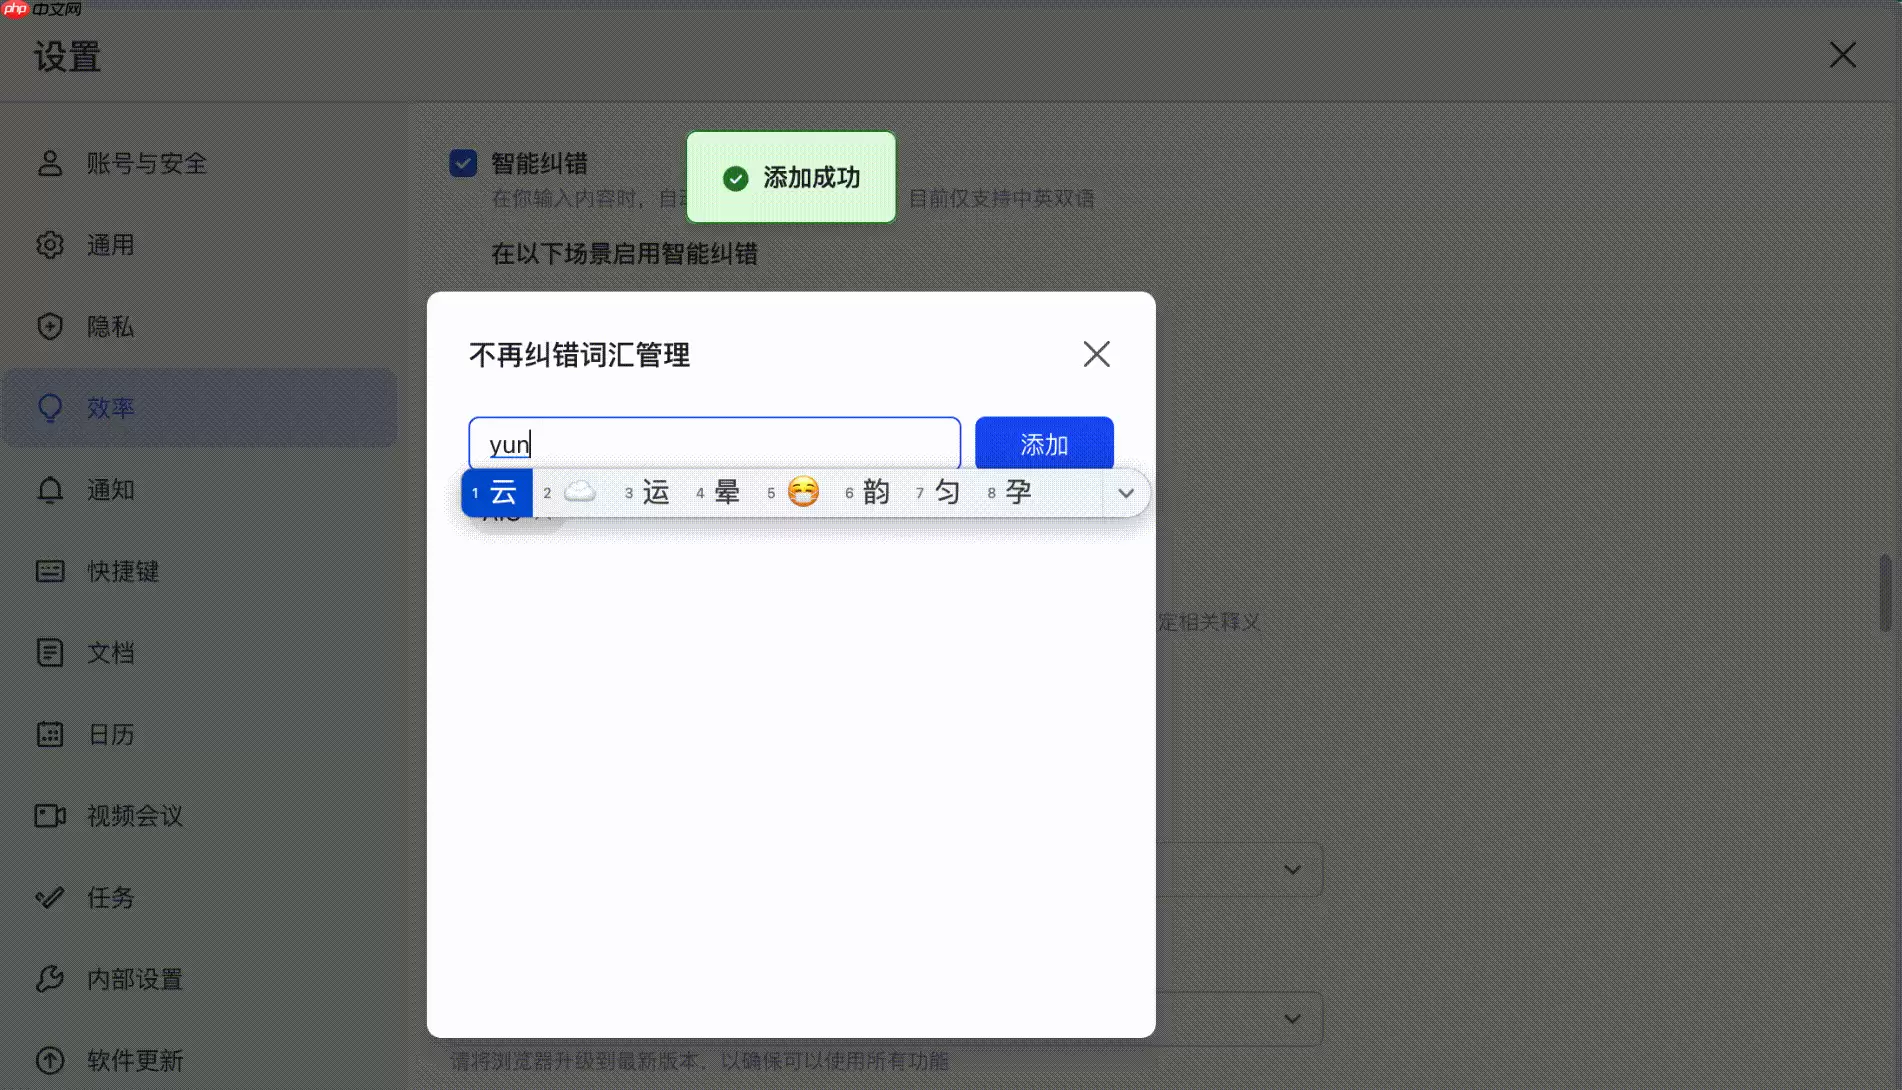Click the 通用 gear icon

pyautogui.click(x=49, y=244)
